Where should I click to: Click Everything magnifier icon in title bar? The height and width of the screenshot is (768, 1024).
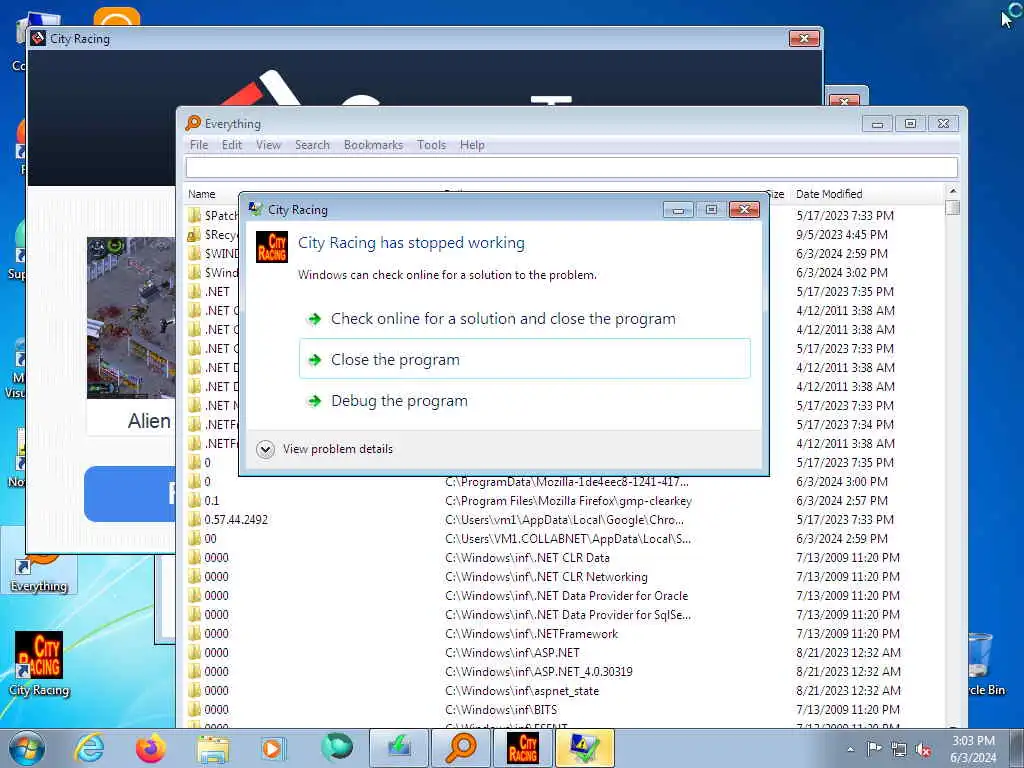coord(193,123)
